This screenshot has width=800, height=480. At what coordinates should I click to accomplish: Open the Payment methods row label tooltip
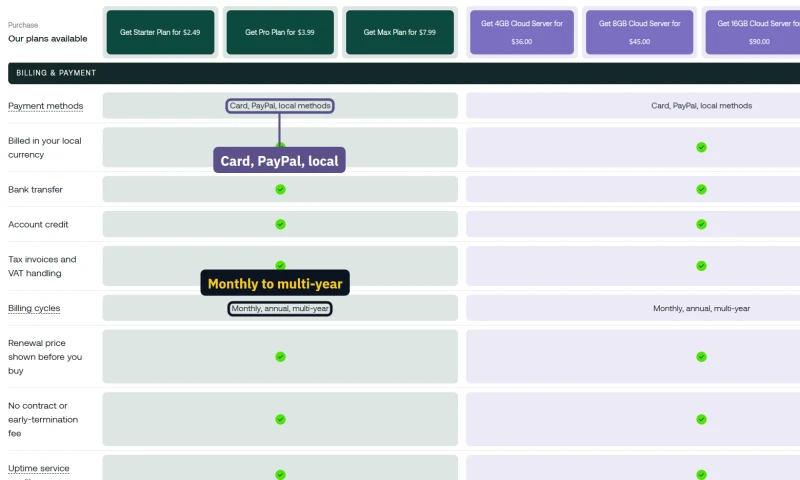click(45, 106)
